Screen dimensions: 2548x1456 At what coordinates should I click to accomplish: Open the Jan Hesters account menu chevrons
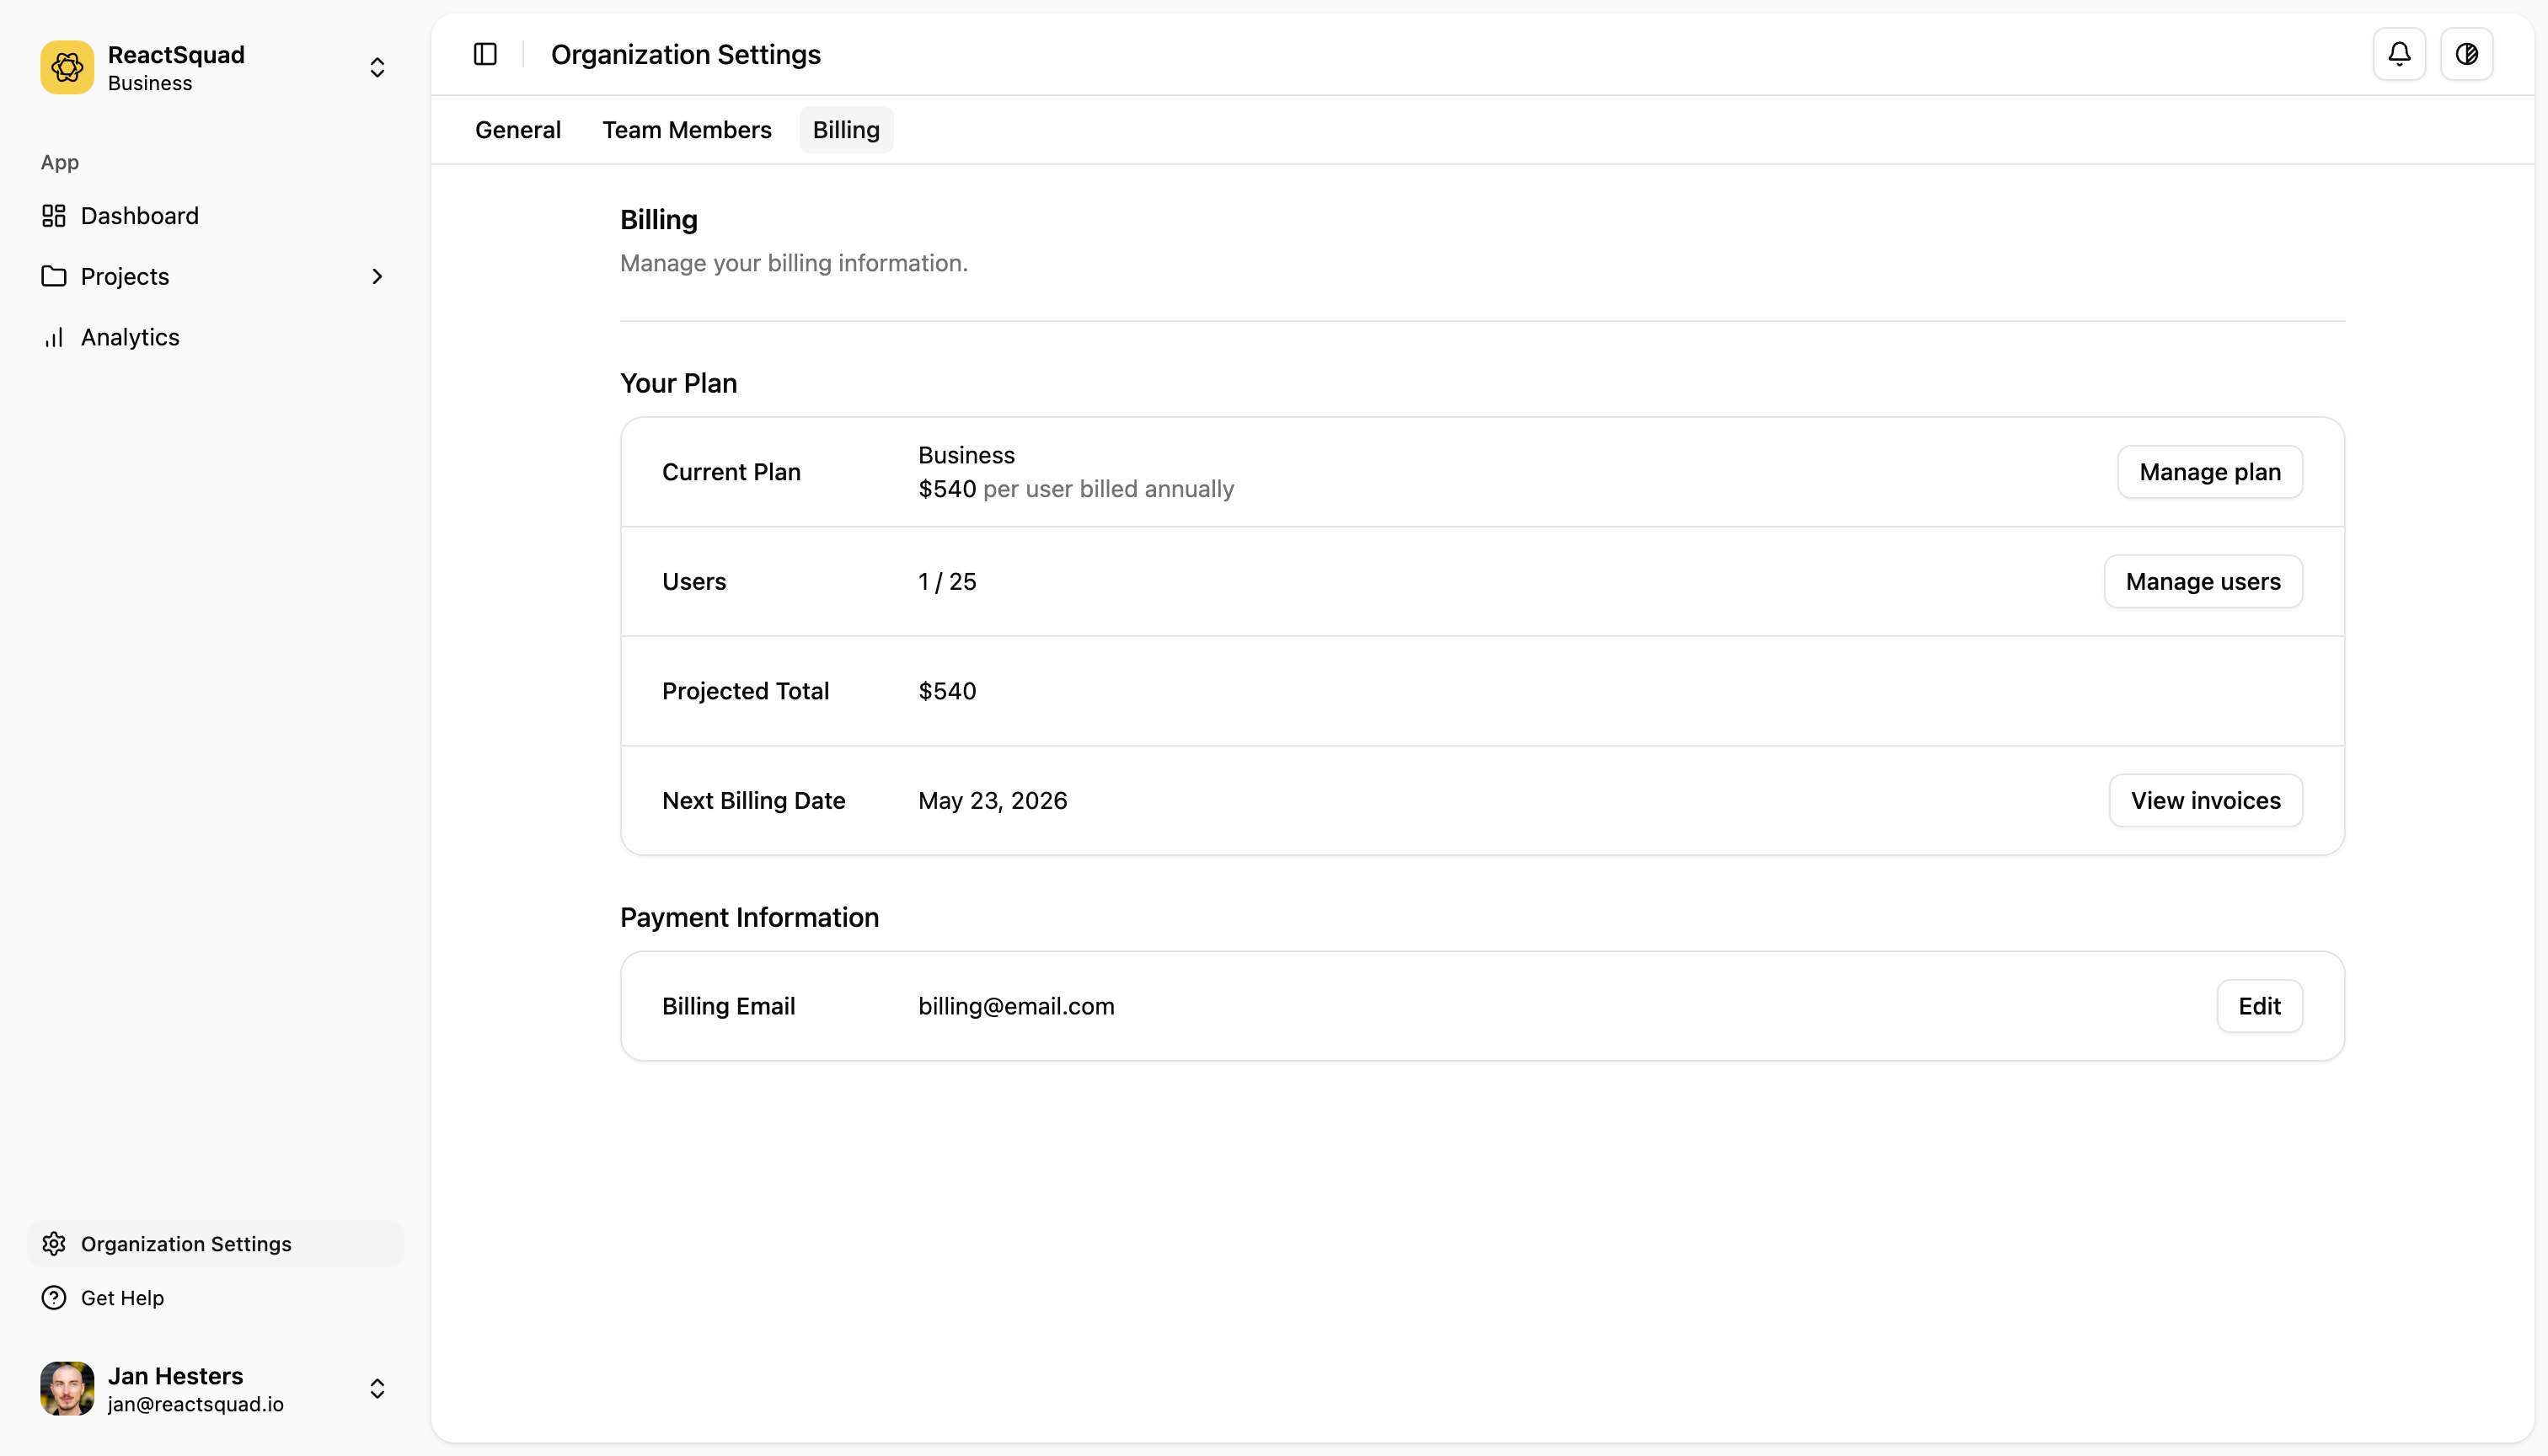(377, 1388)
